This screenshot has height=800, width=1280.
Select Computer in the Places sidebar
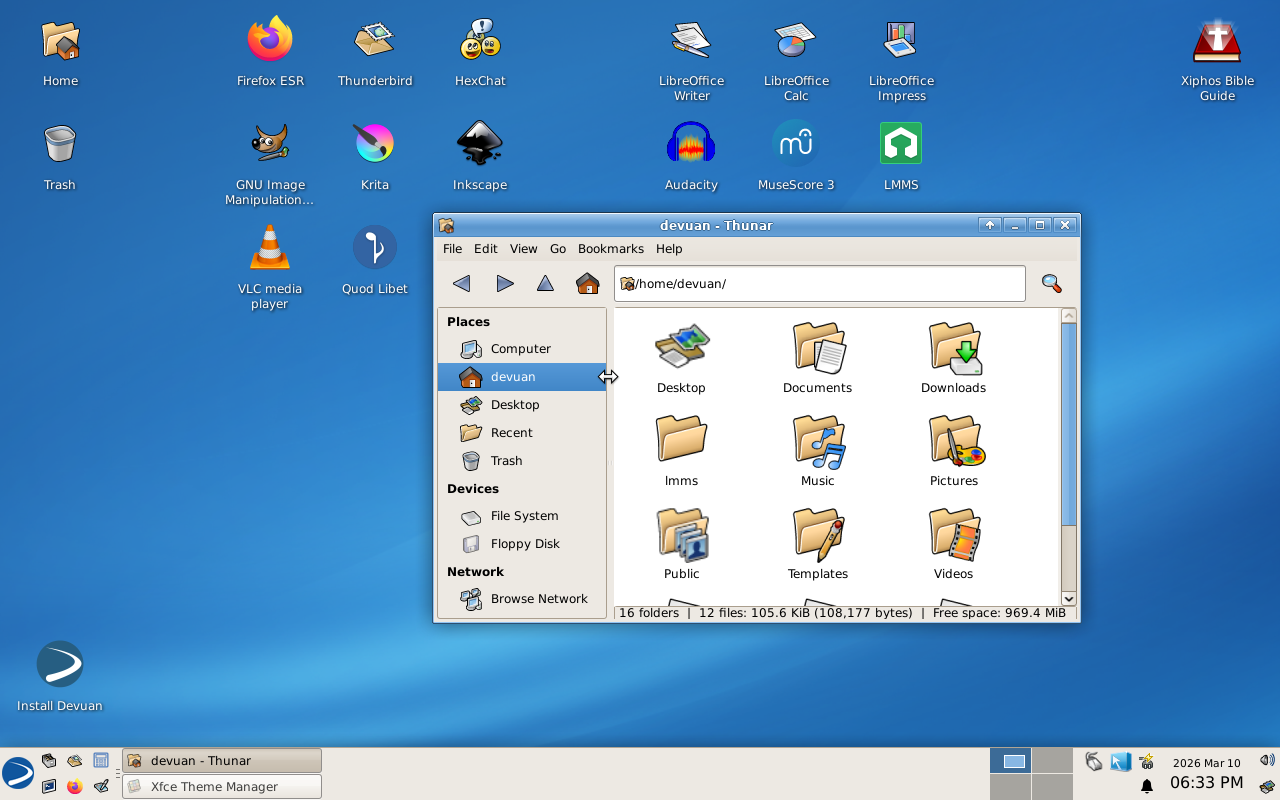pos(522,349)
